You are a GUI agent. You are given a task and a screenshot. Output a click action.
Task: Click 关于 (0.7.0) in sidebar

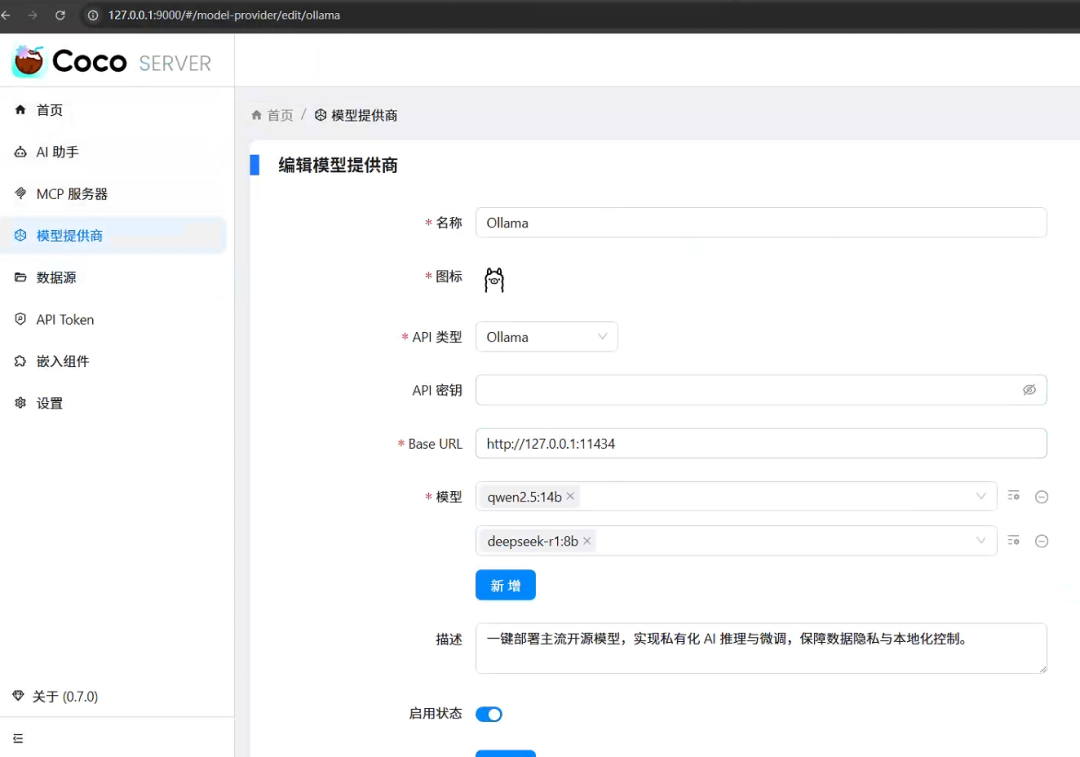tap(65, 696)
